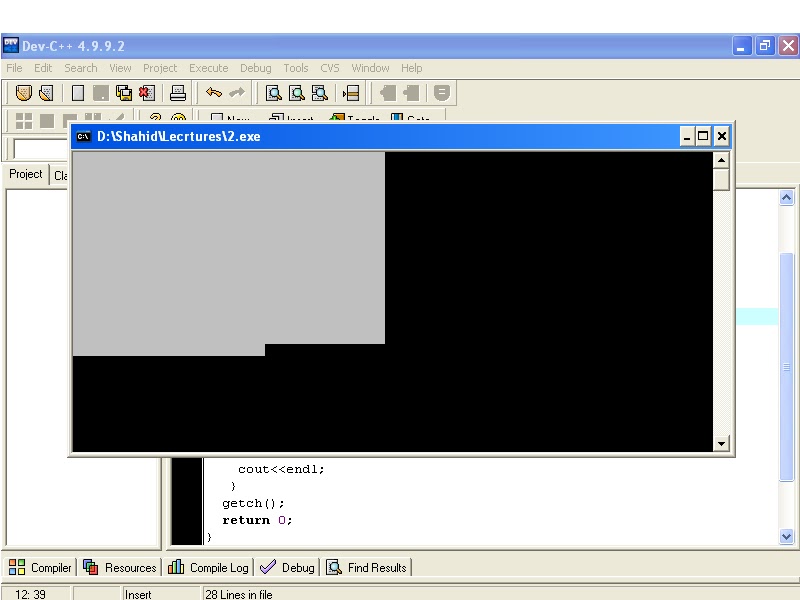Click the code line cout<<endl;
The height and width of the screenshot is (600, 800).
coord(281,469)
